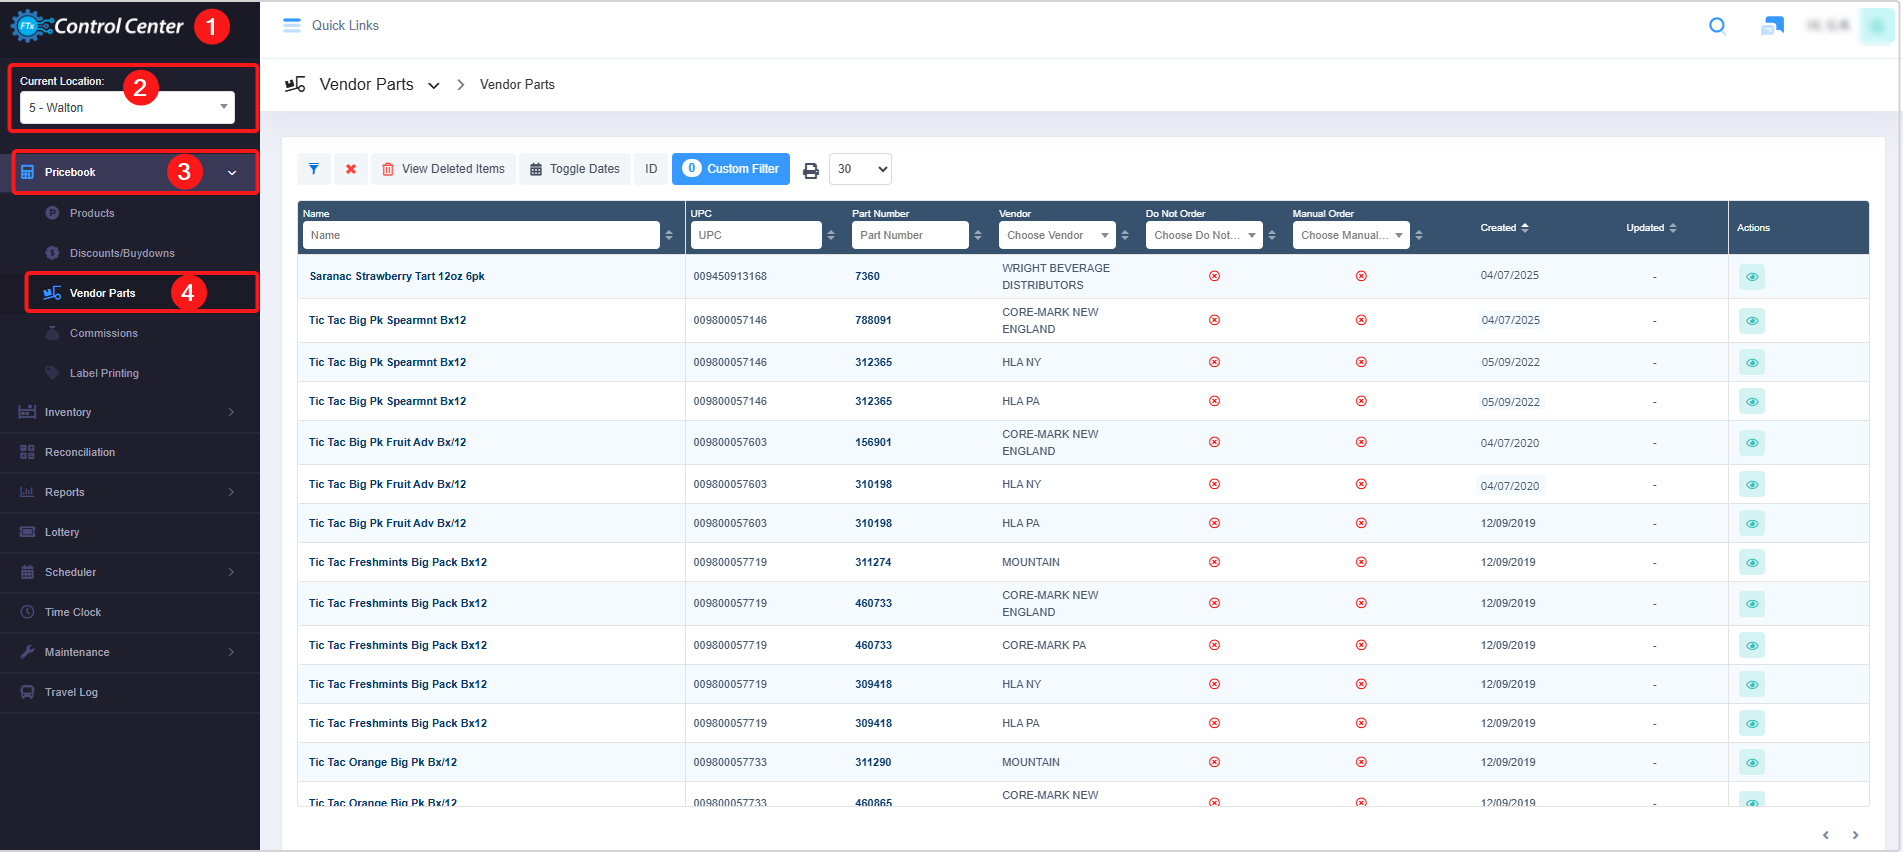View the part 156901 row eye icon
Image resolution: width=1903 pixels, height=852 pixels.
(x=1752, y=443)
